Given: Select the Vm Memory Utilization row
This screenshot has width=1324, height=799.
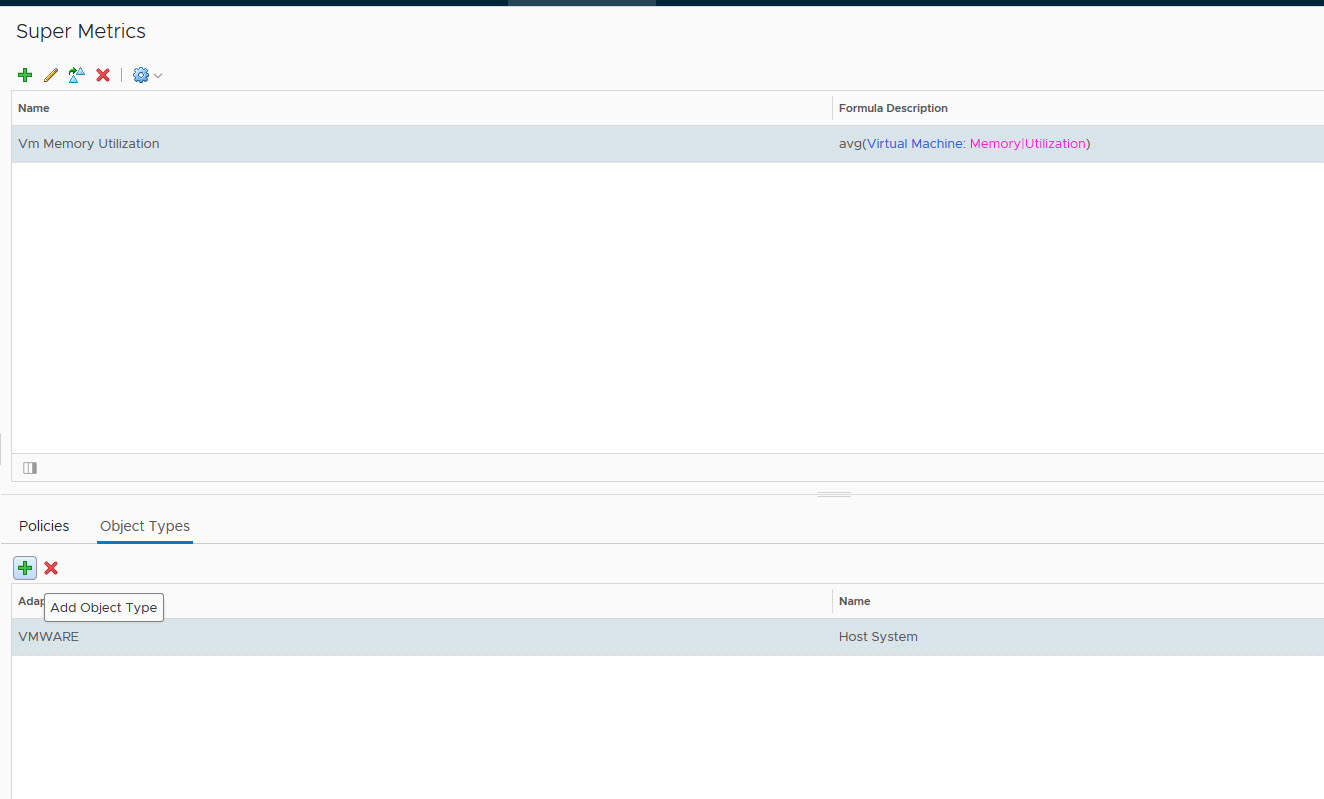Looking at the screenshot, I should (89, 144).
